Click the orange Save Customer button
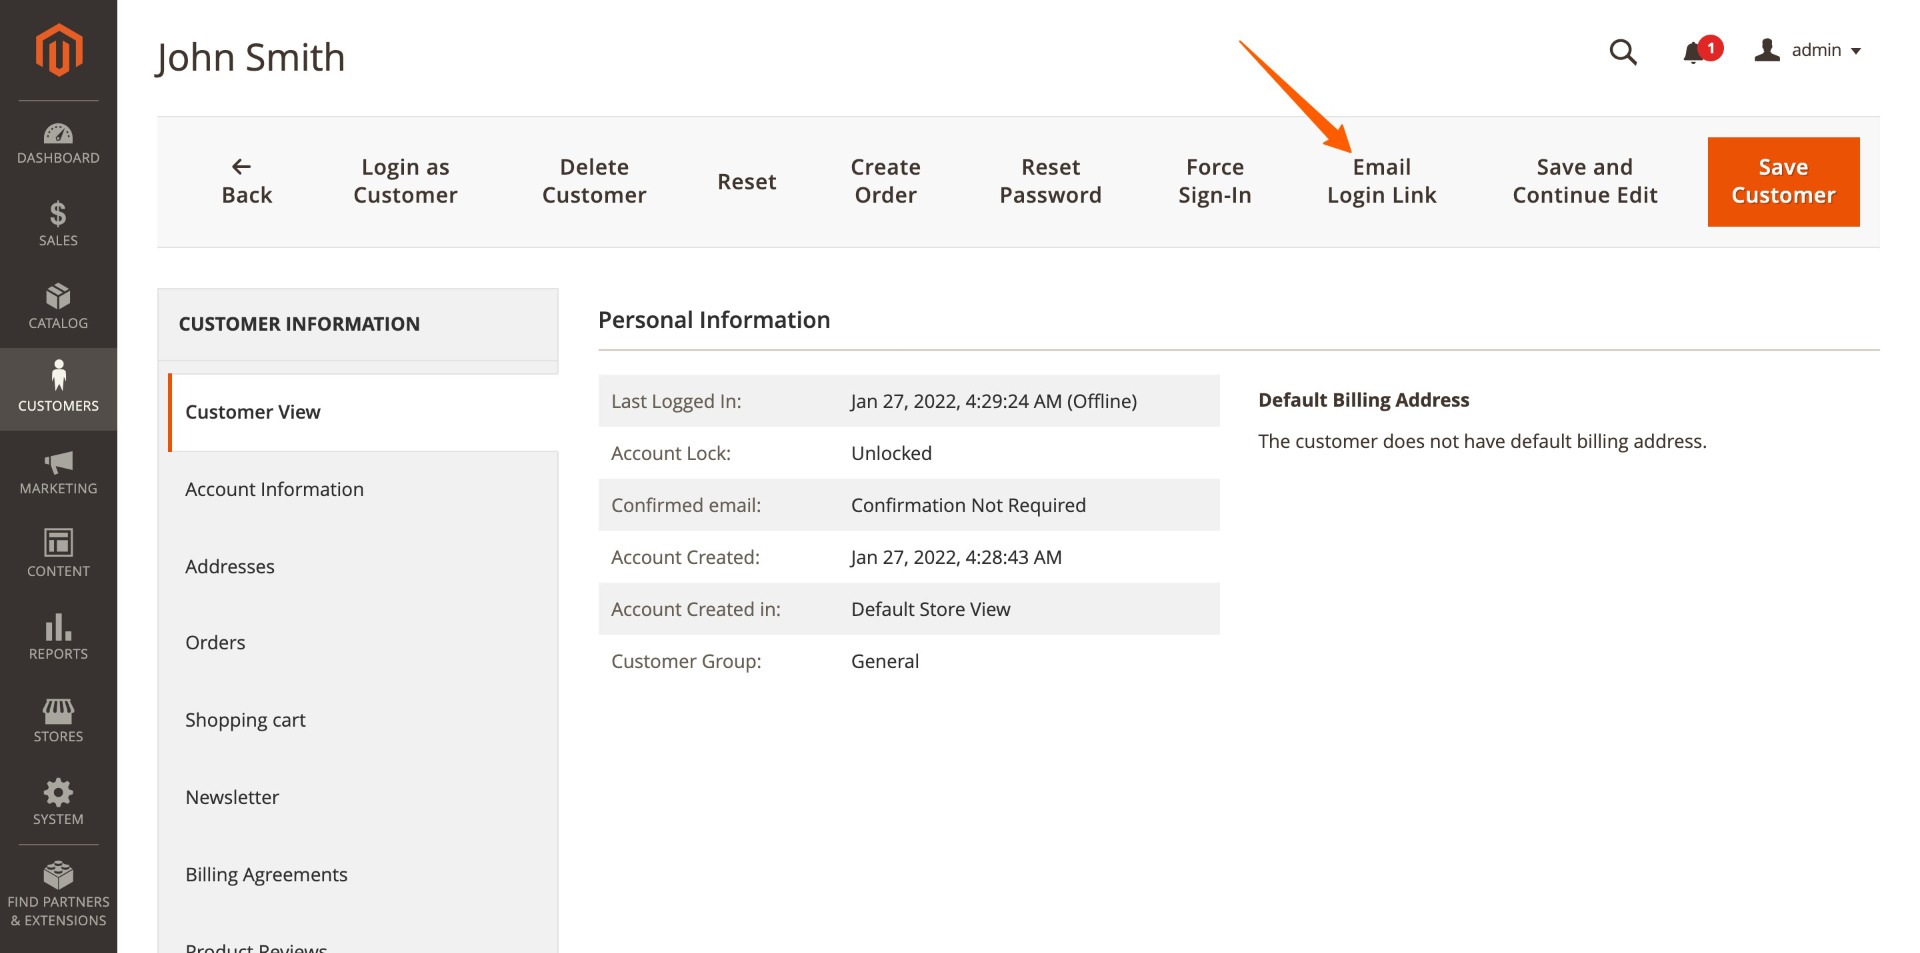 click(x=1784, y=182)
